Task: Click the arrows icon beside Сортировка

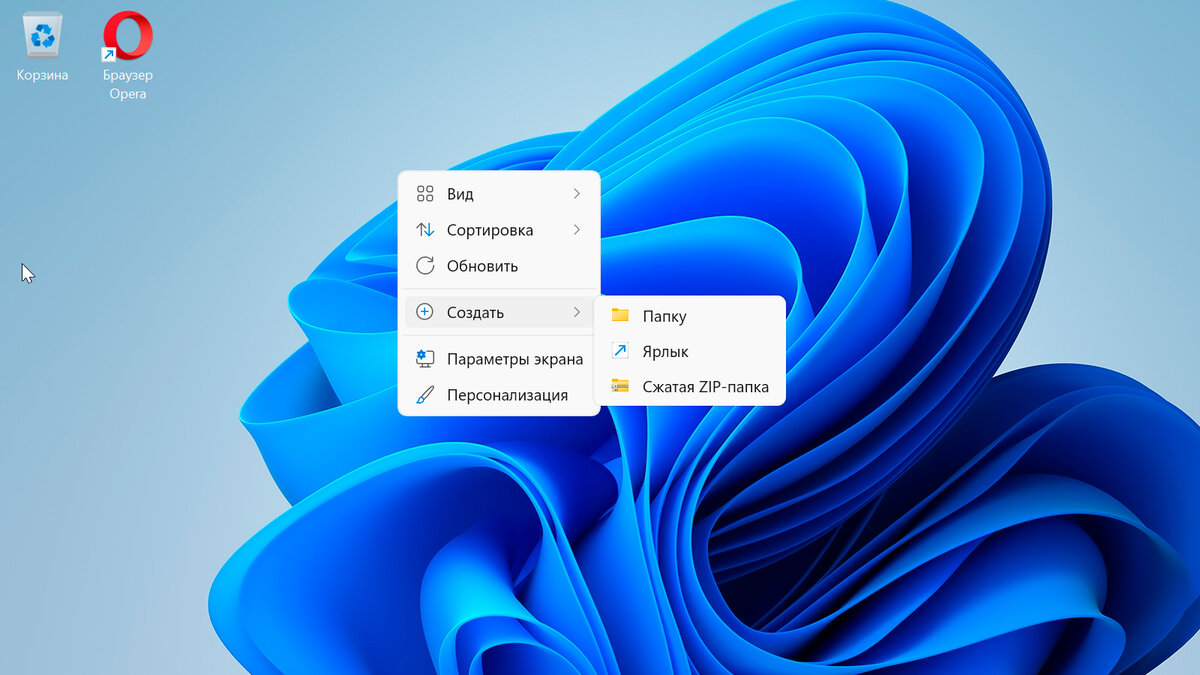Action: pos(425,230)
